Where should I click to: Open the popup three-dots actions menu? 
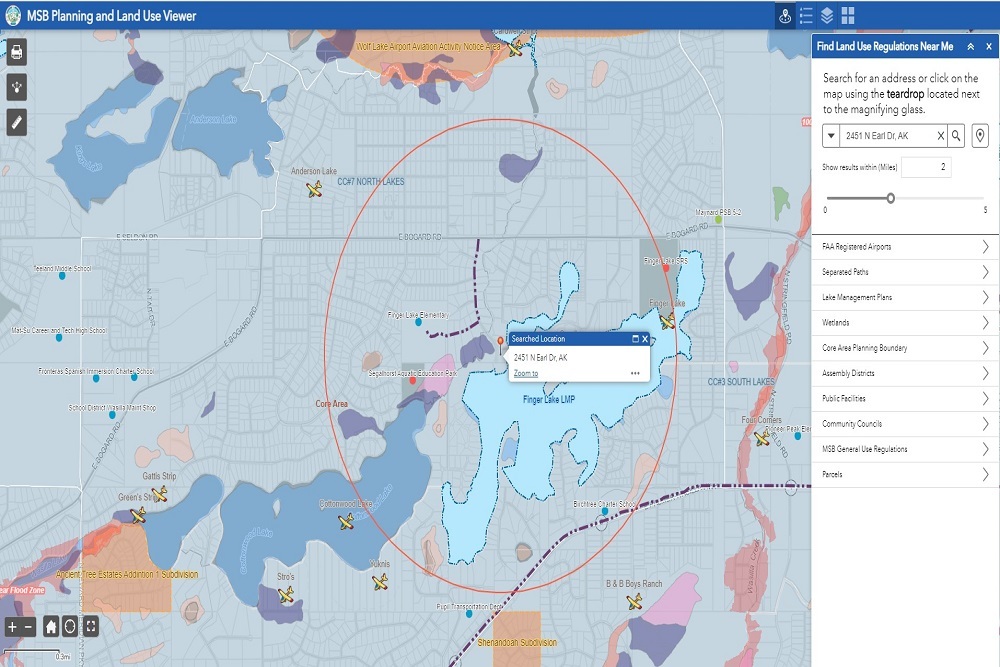[x=635, y=373]
